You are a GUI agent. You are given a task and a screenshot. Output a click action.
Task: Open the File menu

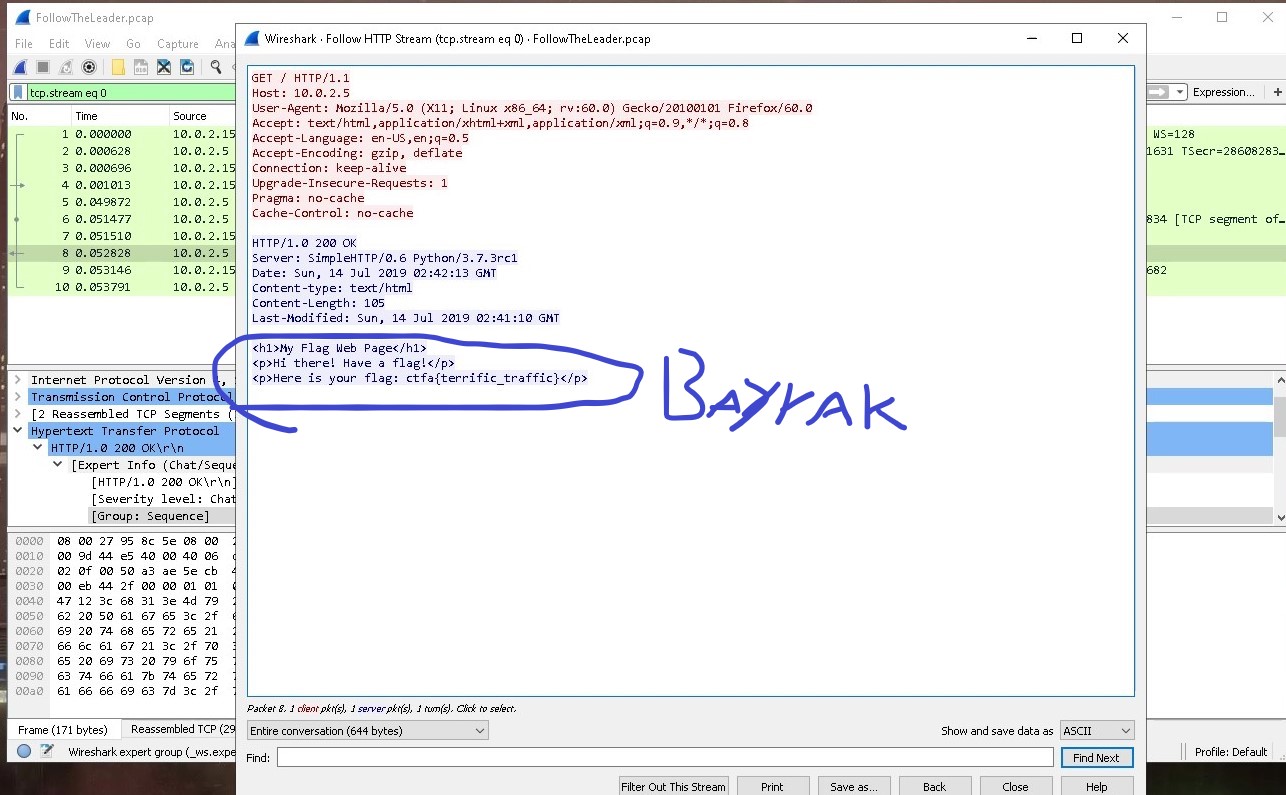pyautogui.click(x=24, y=44)
